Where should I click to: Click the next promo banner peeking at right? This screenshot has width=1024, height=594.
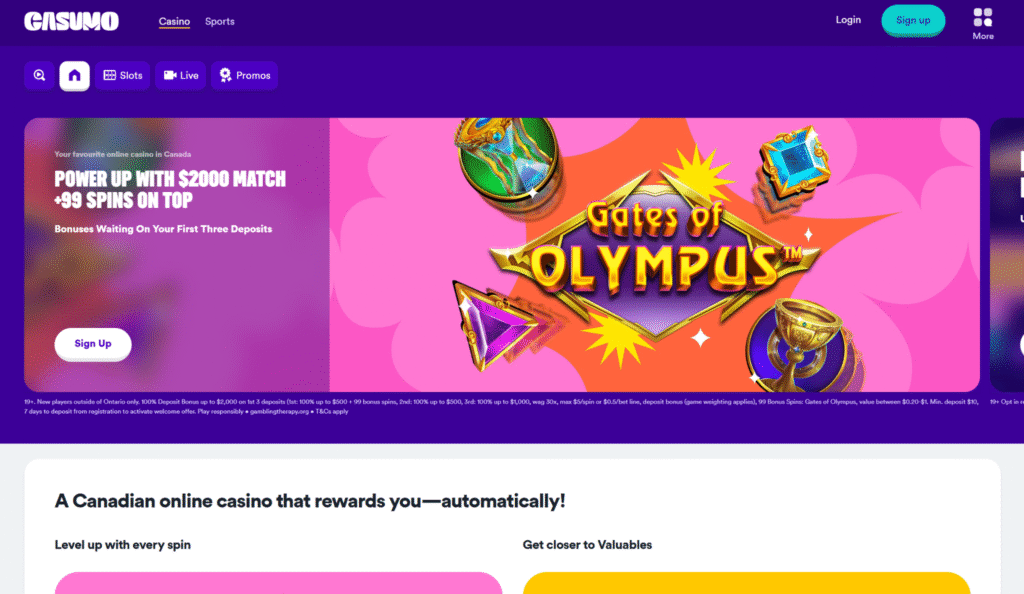tap(1006, 255)
